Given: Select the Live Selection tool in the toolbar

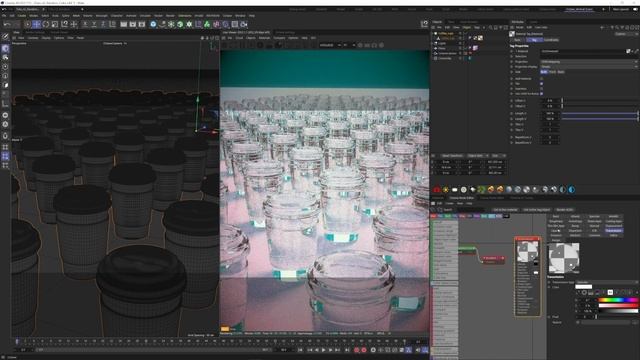Looking at the screenshot, I should point(27,24).
